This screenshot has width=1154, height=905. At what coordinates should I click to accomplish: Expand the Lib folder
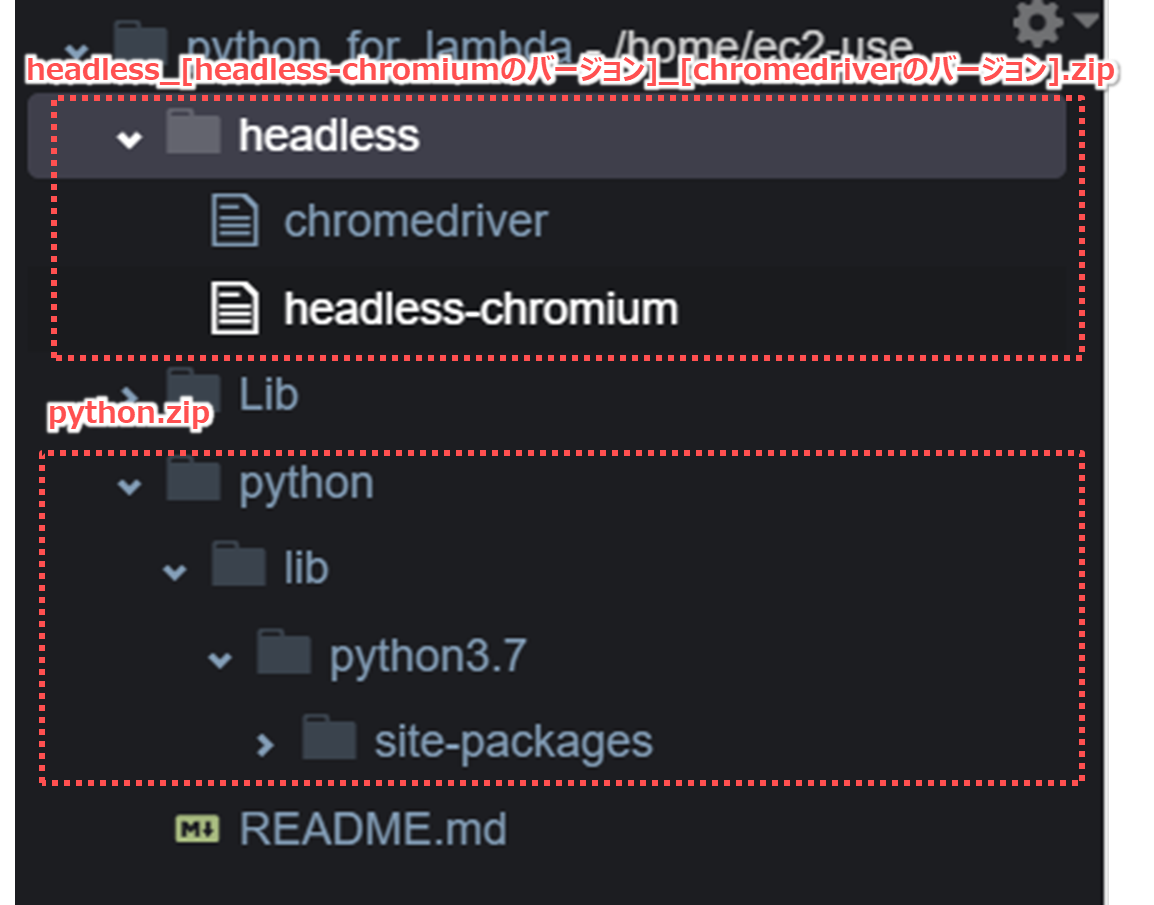(129, 392)
